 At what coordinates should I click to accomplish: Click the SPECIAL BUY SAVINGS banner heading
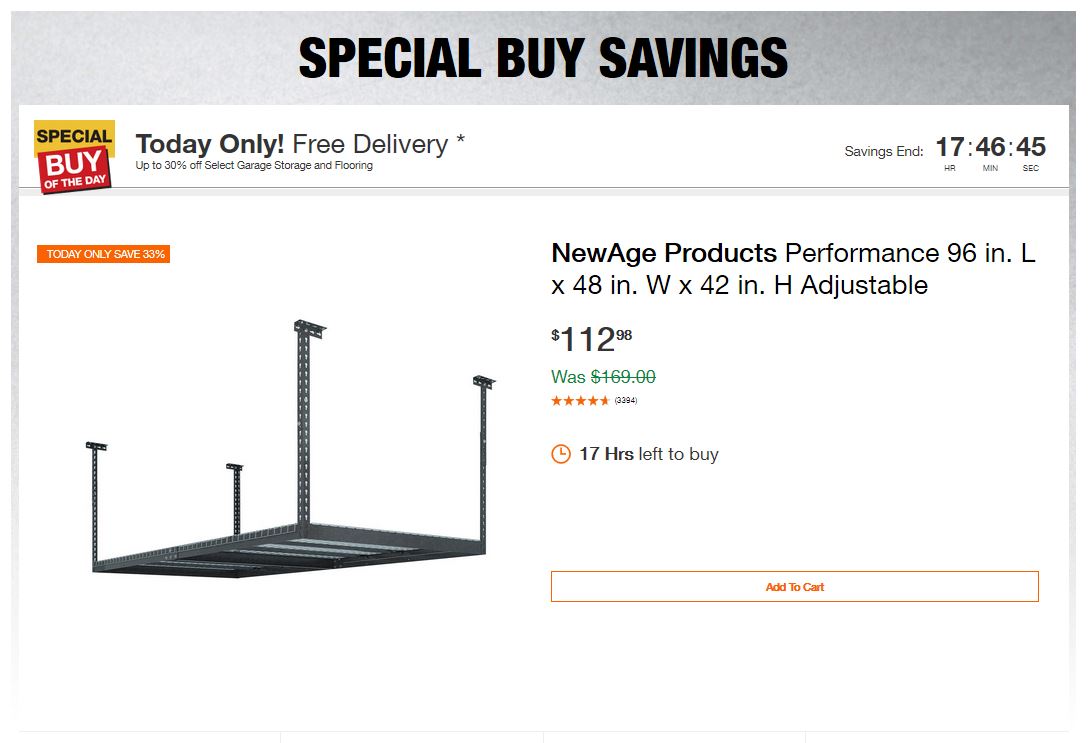(x=543, y=58)
